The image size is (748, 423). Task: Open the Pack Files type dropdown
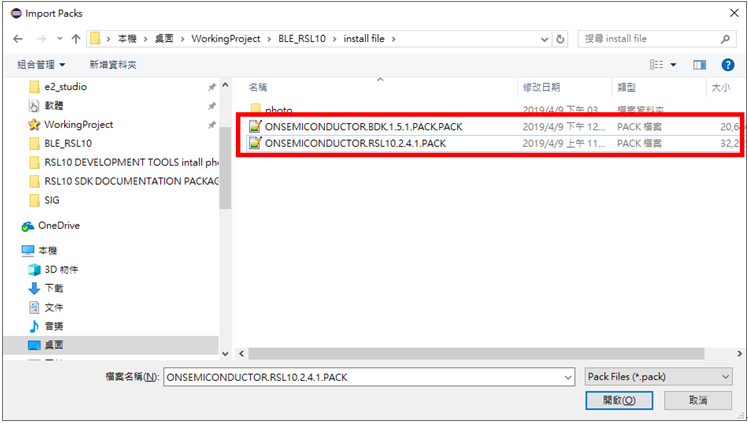click(658, 377)
